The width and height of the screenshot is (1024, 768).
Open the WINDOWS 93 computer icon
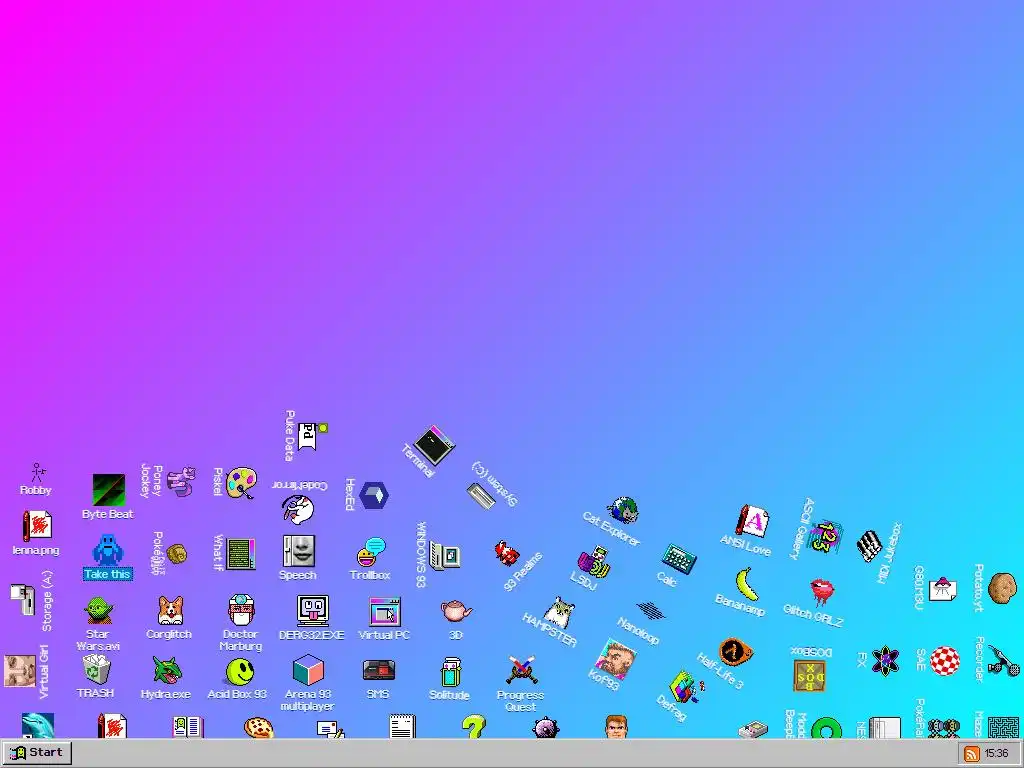445,556
